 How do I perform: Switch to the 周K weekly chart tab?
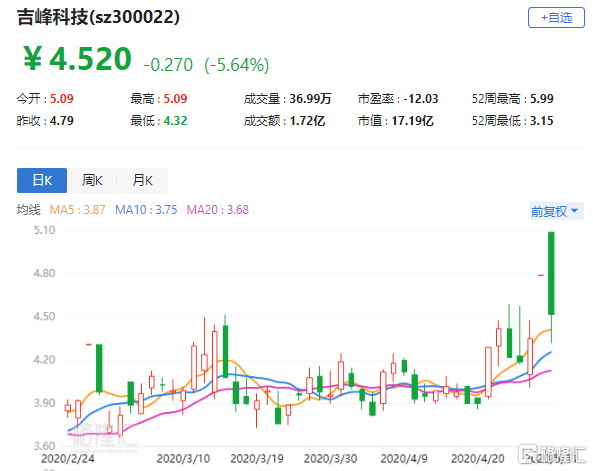pyautogui.click(x=92, y=180)
